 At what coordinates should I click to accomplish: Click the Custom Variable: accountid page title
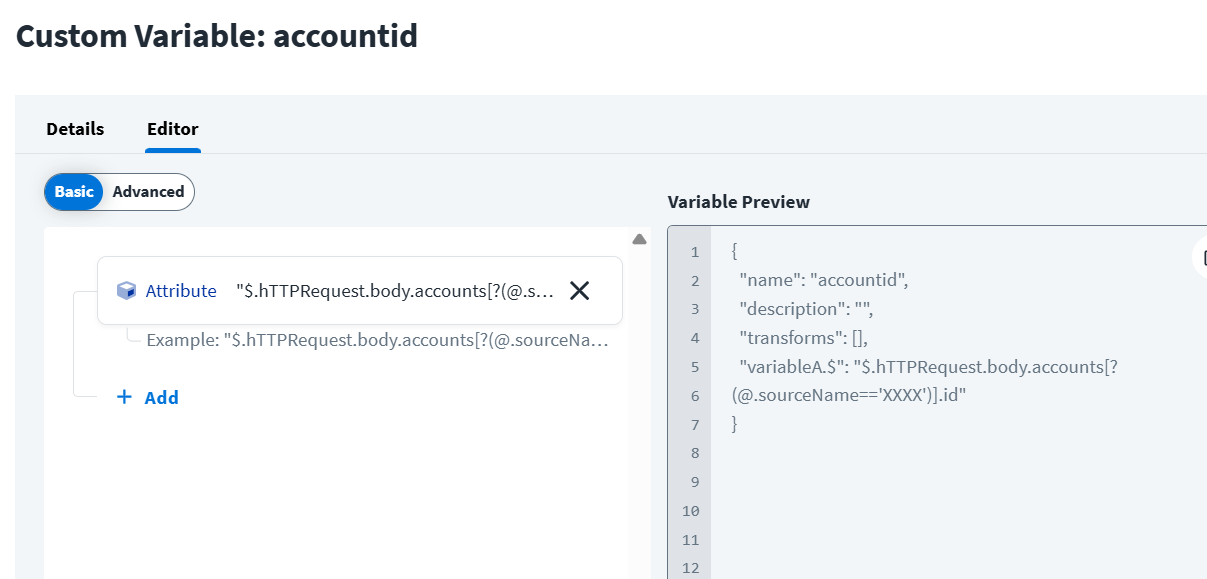click(x=217, y=37)
